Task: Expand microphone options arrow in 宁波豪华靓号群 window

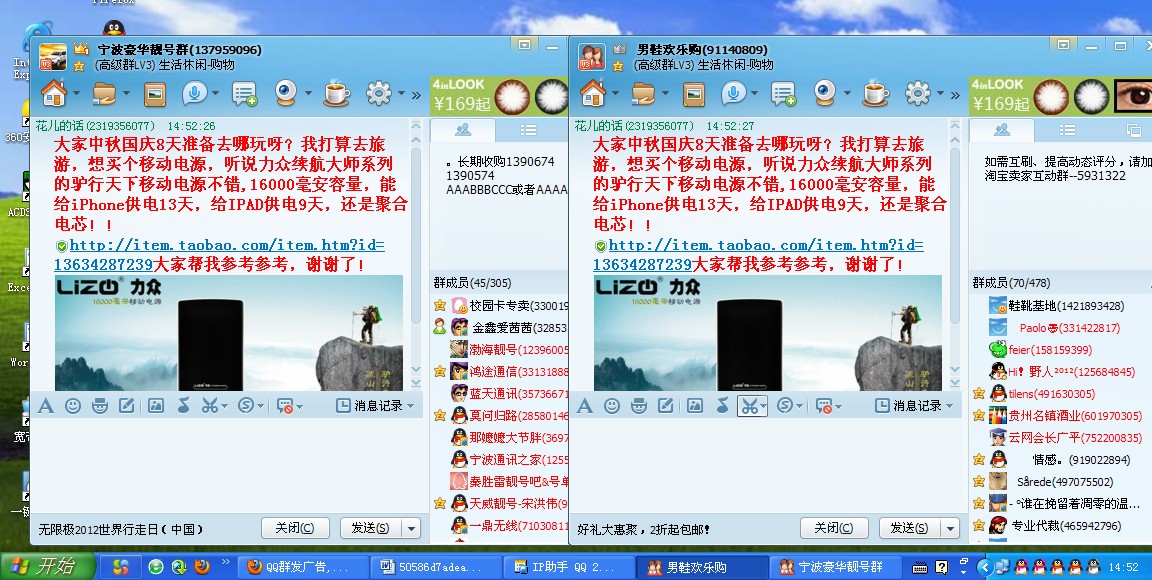Action: click(x=215, y=94)
